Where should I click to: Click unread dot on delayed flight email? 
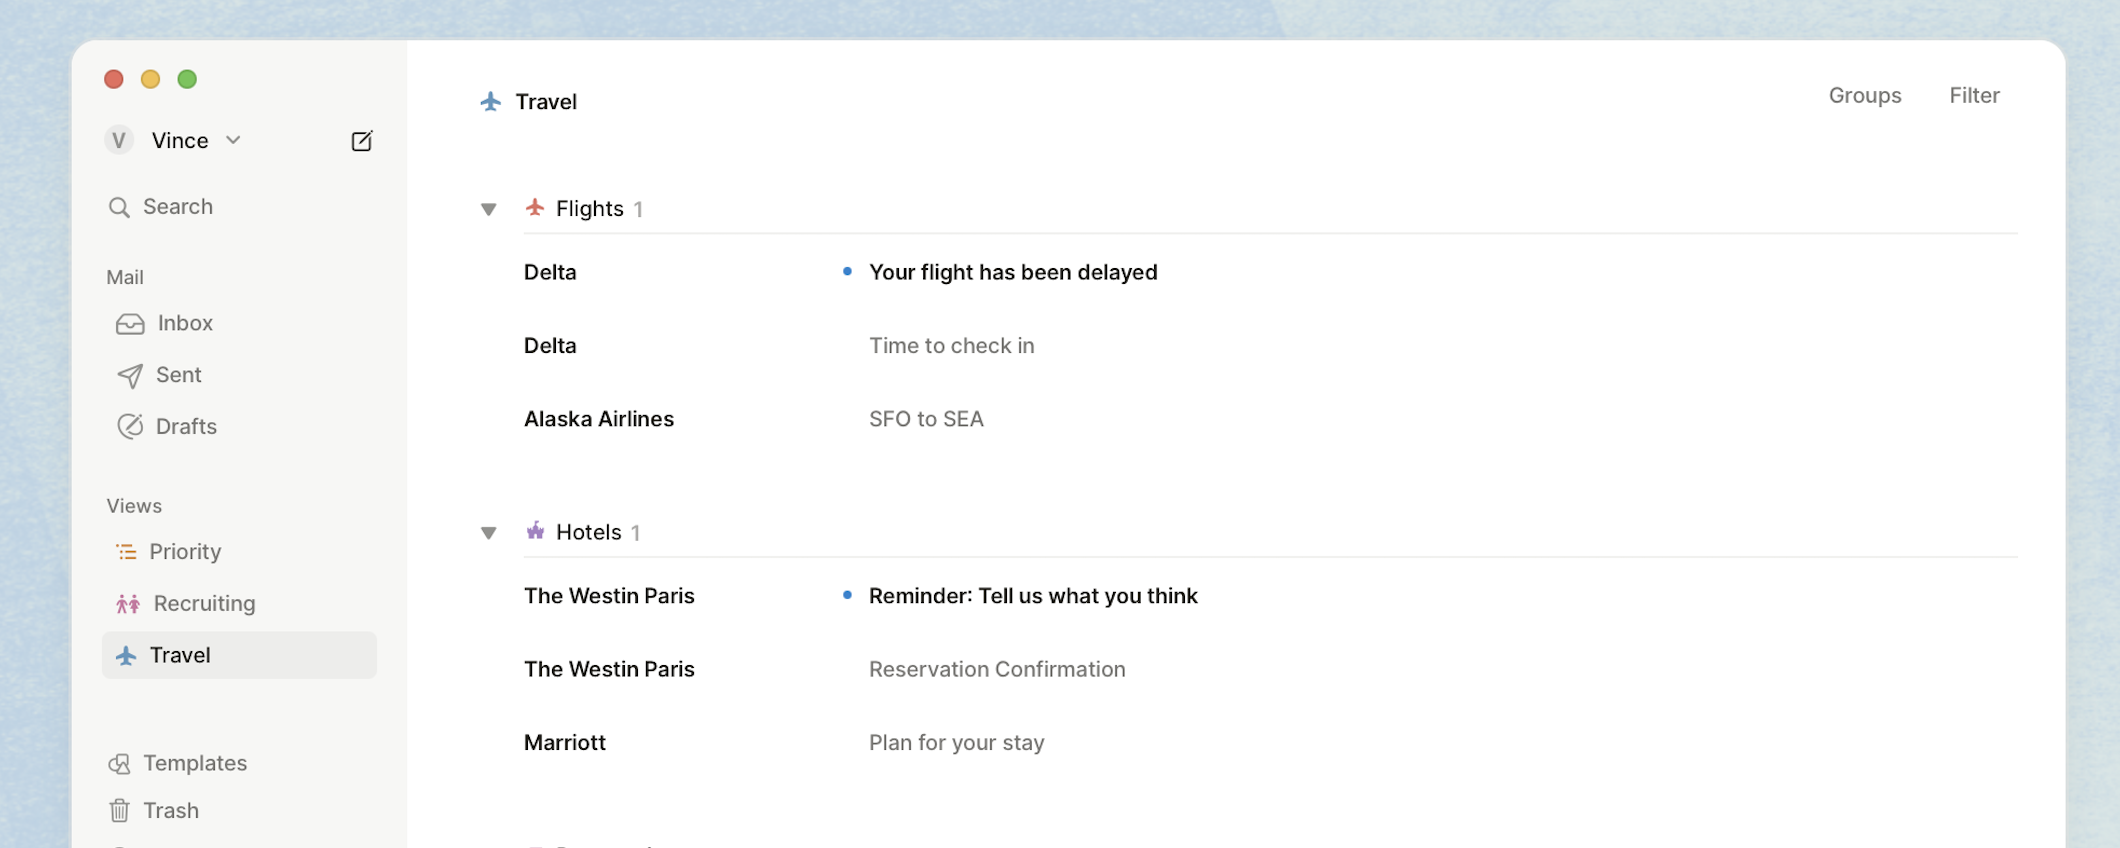click(x=847, y=271)
